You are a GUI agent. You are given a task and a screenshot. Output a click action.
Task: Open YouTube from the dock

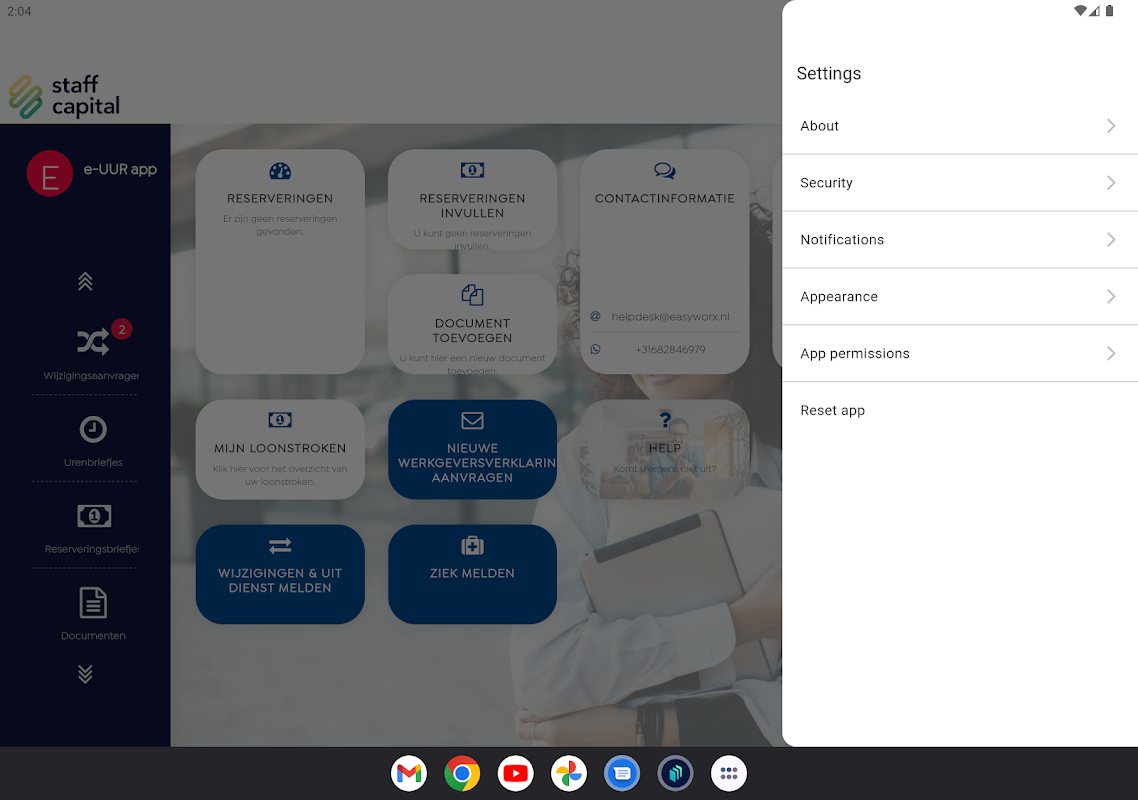515,773
